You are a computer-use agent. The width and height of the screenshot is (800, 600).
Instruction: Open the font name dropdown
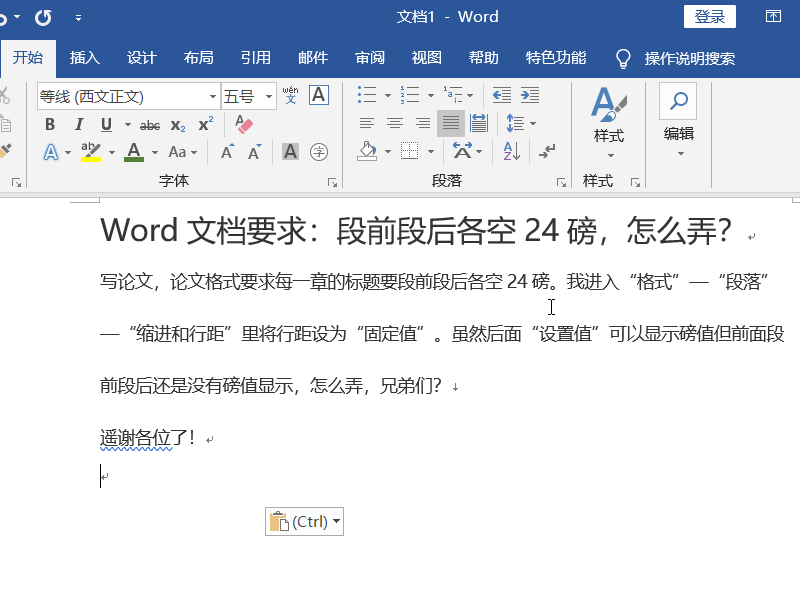pos(213,97)
